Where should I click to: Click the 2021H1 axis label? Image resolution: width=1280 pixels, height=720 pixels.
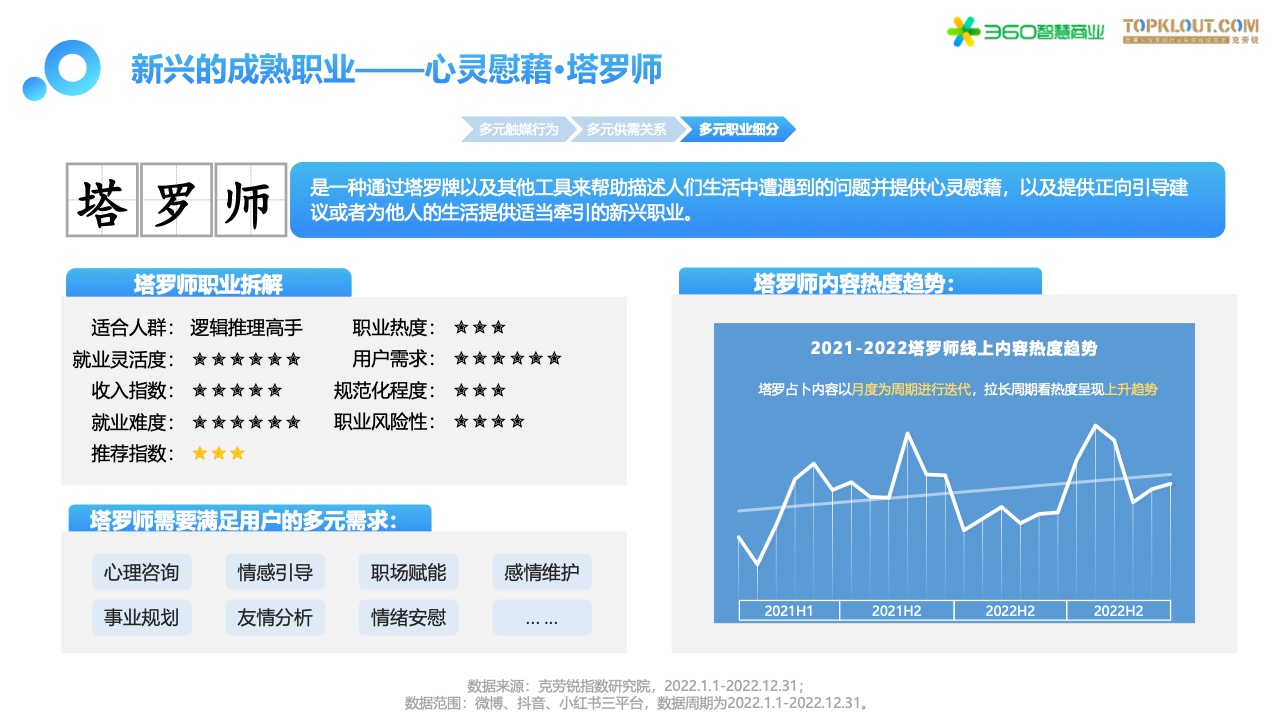coord(789,610)
